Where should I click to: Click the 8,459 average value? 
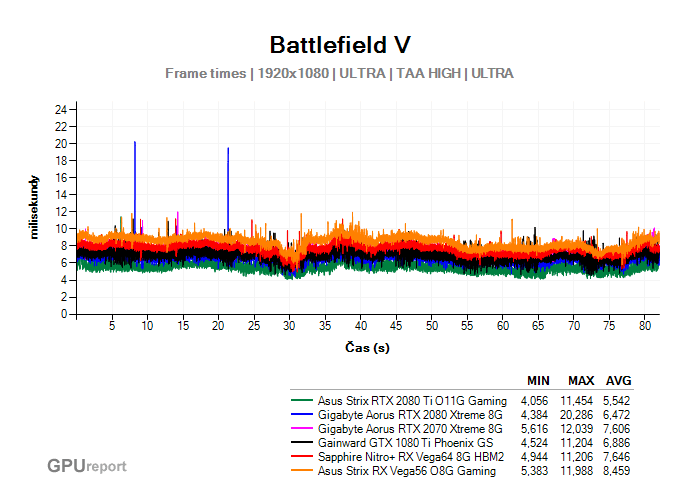(616, 471)
